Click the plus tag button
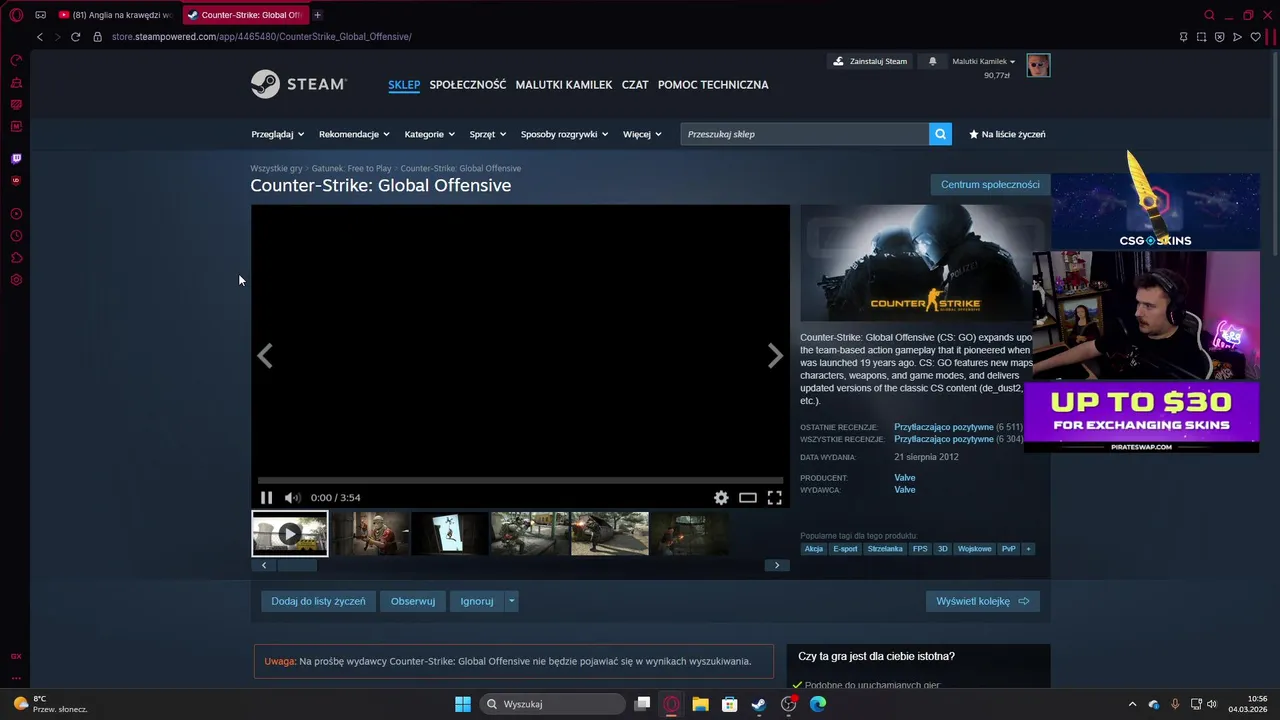Screen dimensions: 1280x720 [1028, 549]
